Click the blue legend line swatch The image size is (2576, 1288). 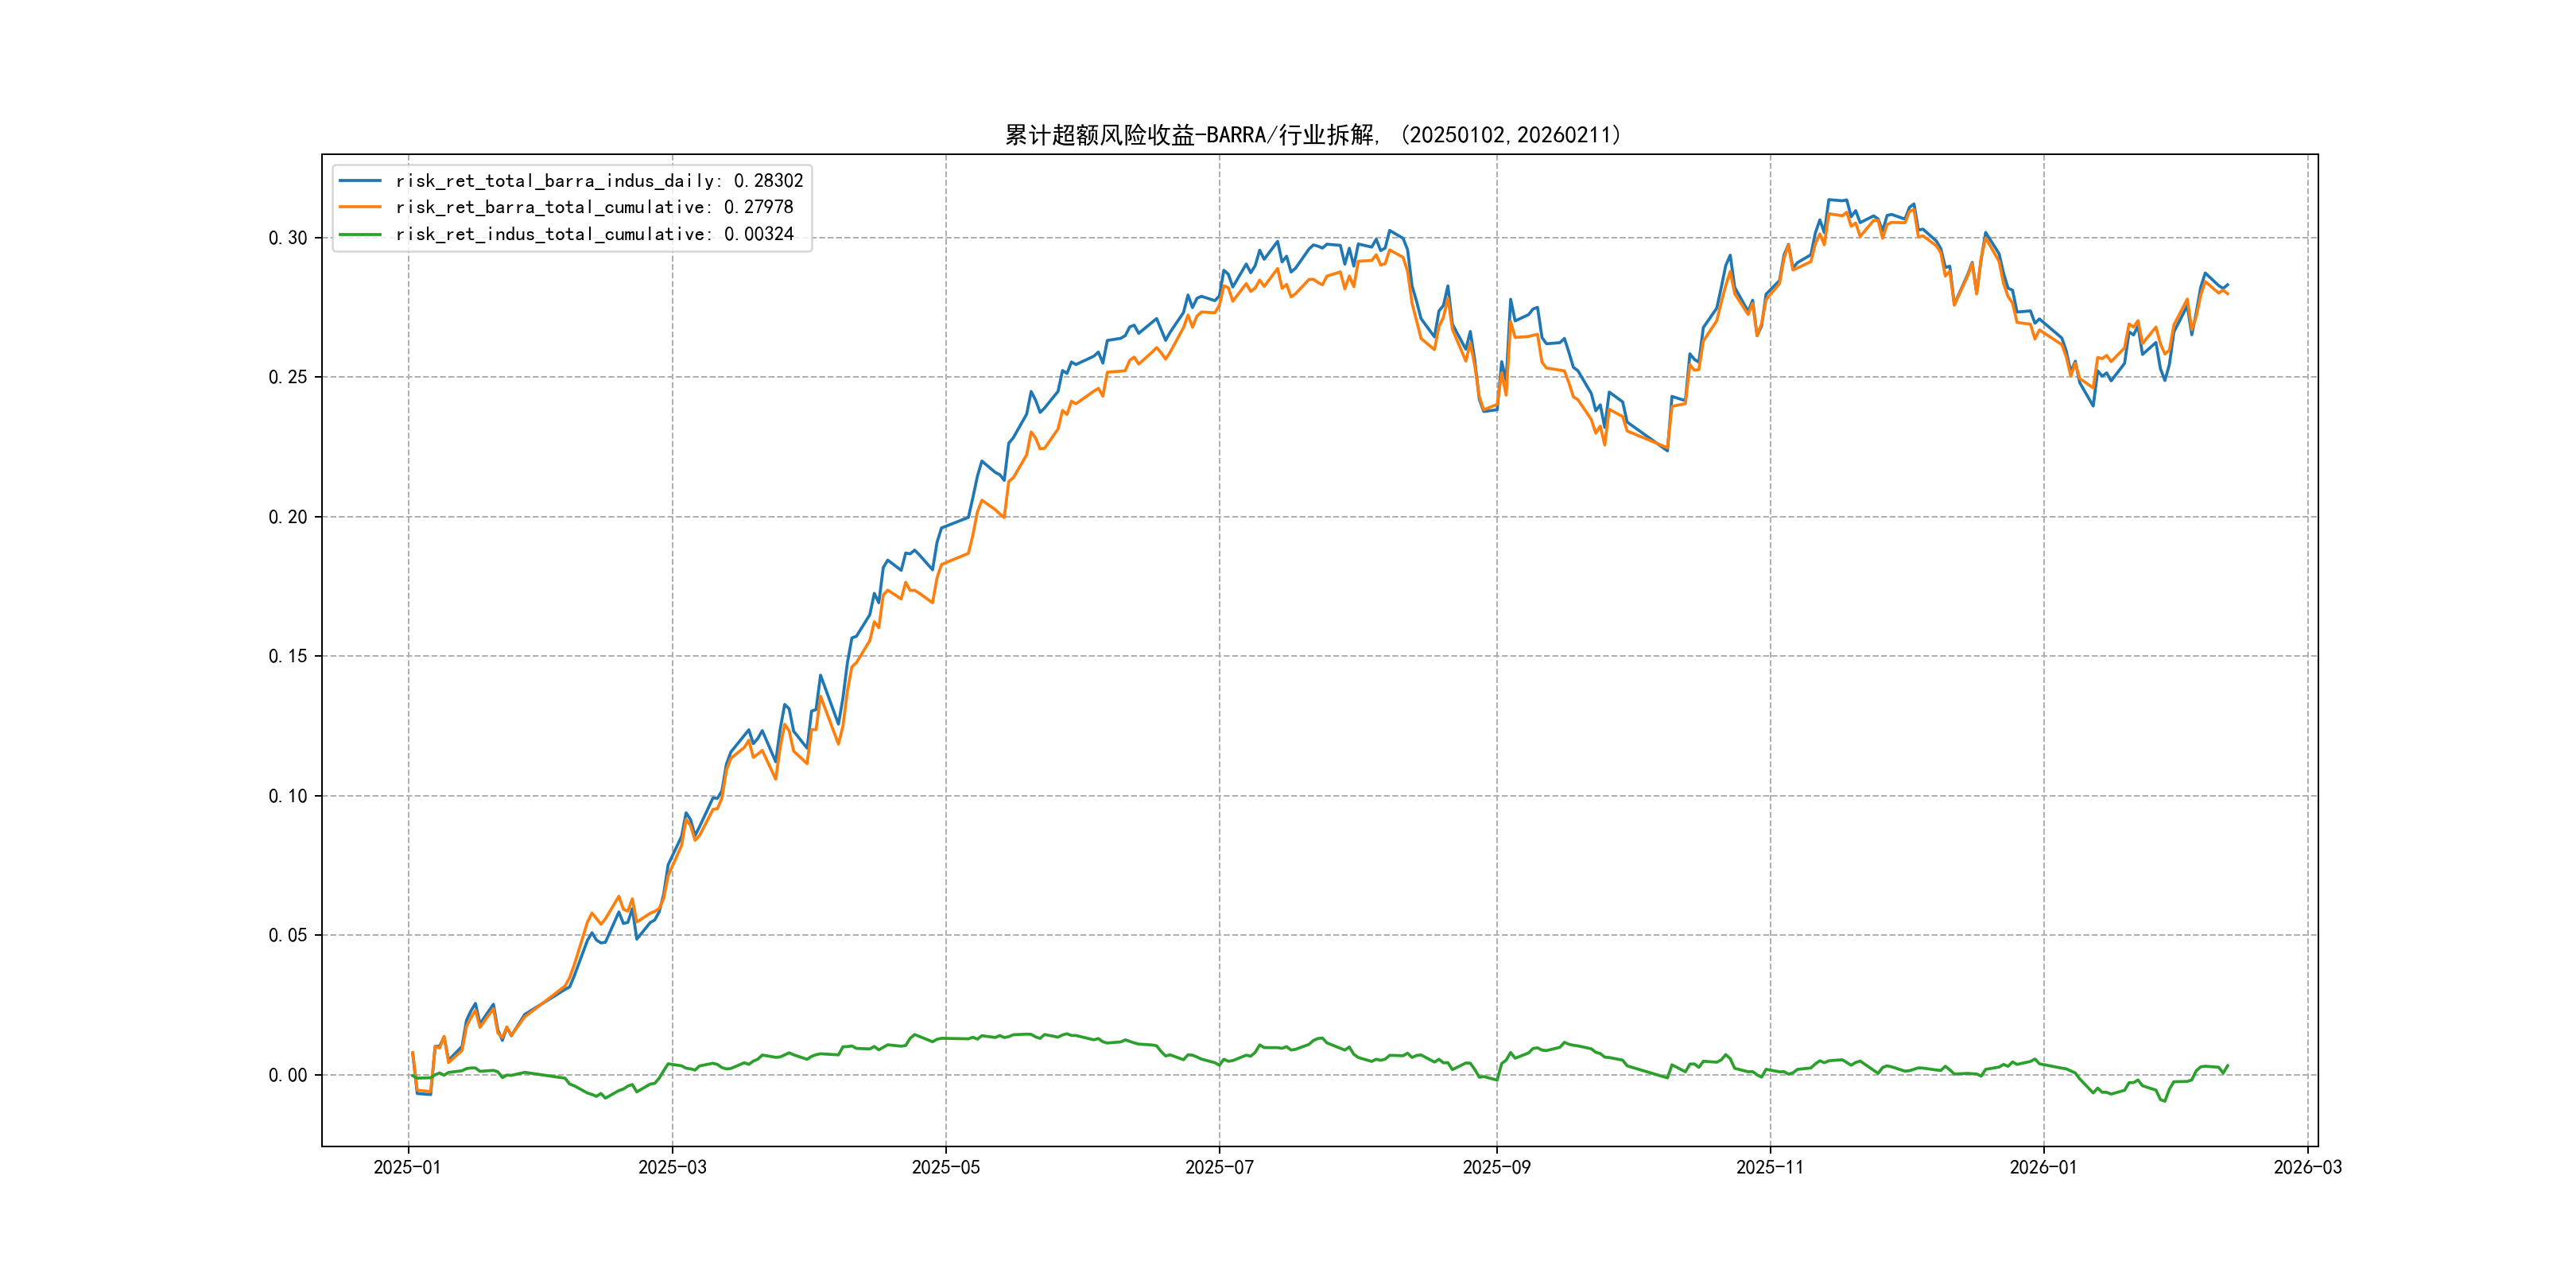point(360,181)
